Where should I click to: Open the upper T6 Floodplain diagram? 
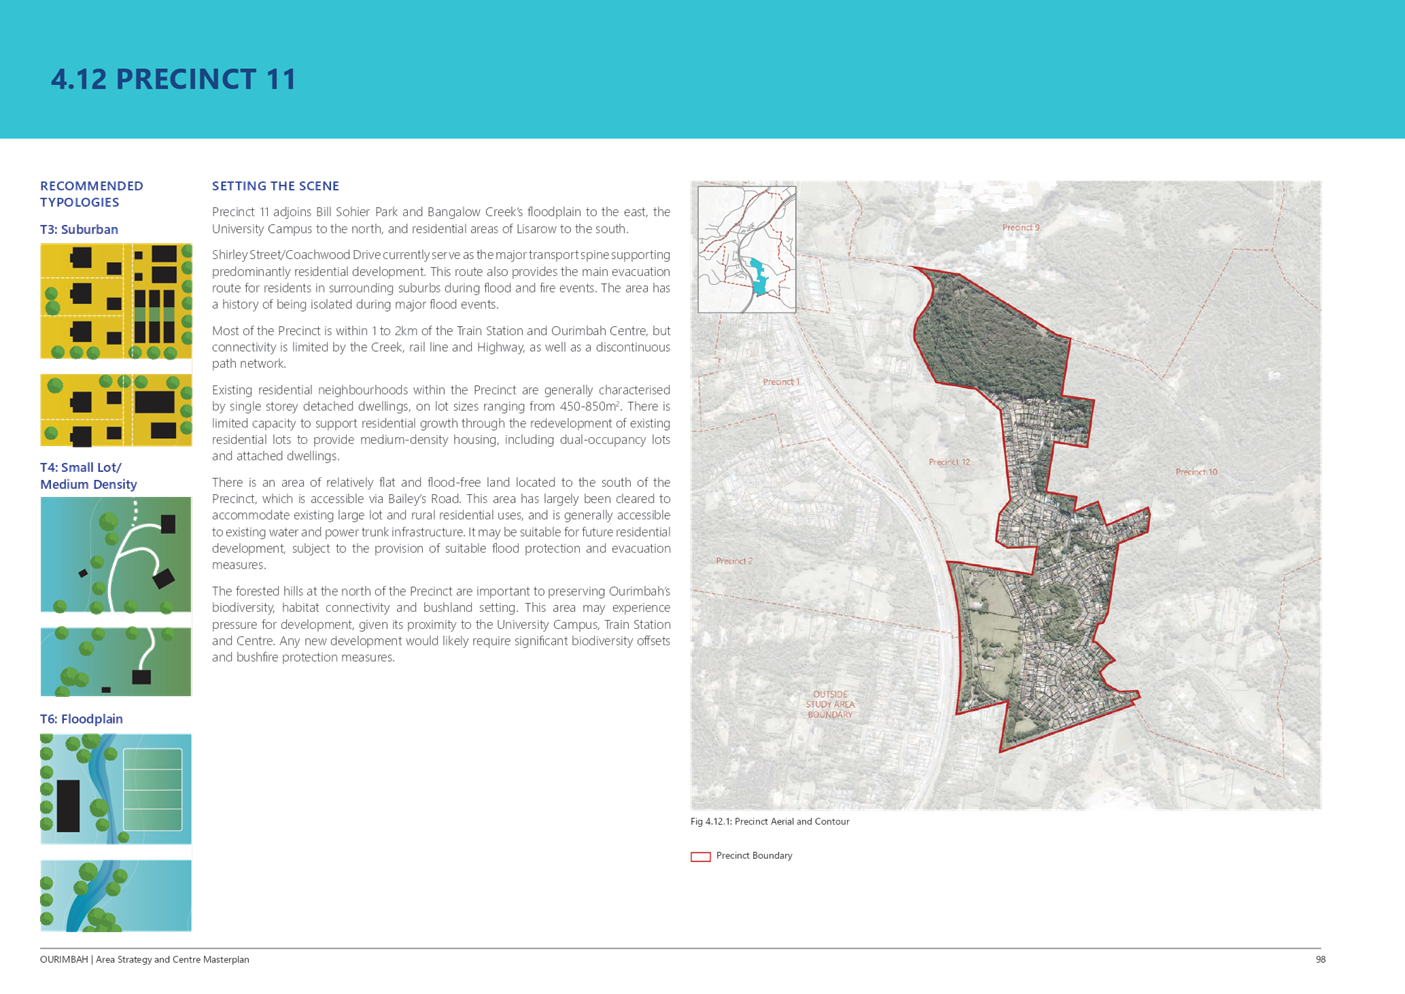pyautogui.click(x=116, y=789)
